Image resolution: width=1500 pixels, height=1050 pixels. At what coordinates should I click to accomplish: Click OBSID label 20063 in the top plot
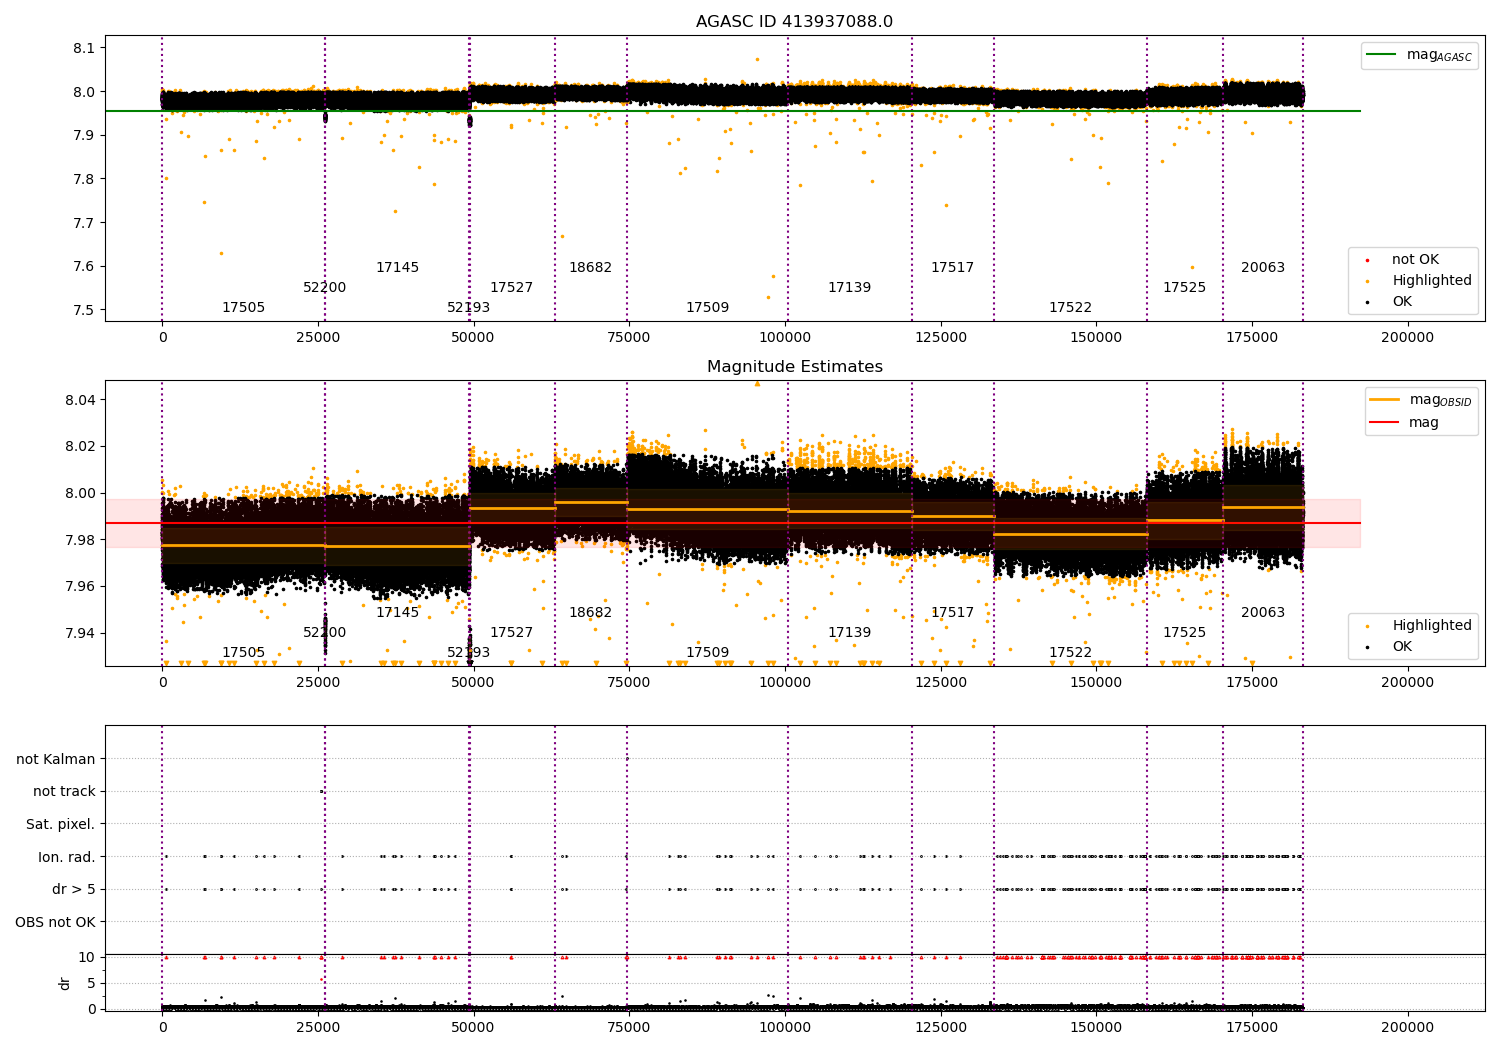point(1263,268)
